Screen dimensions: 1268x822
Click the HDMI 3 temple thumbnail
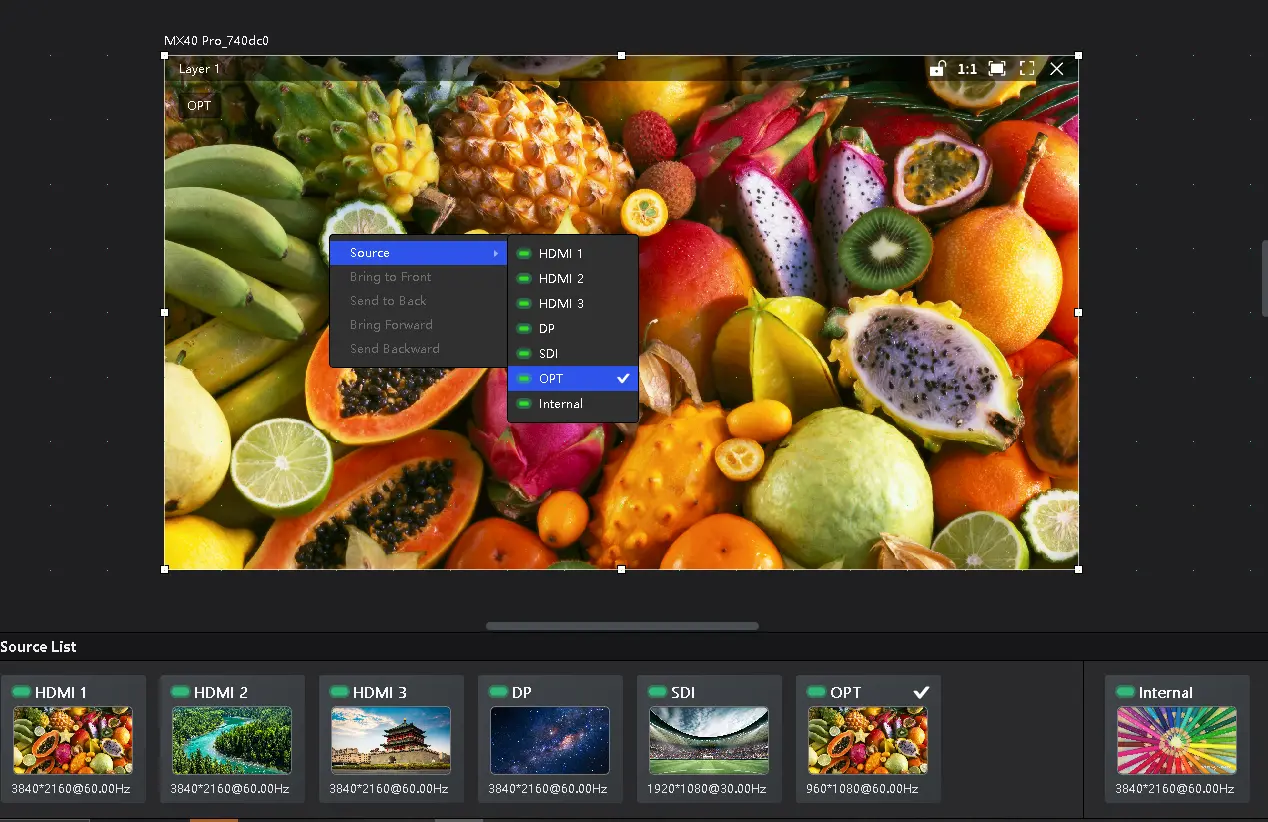[390, 740]
